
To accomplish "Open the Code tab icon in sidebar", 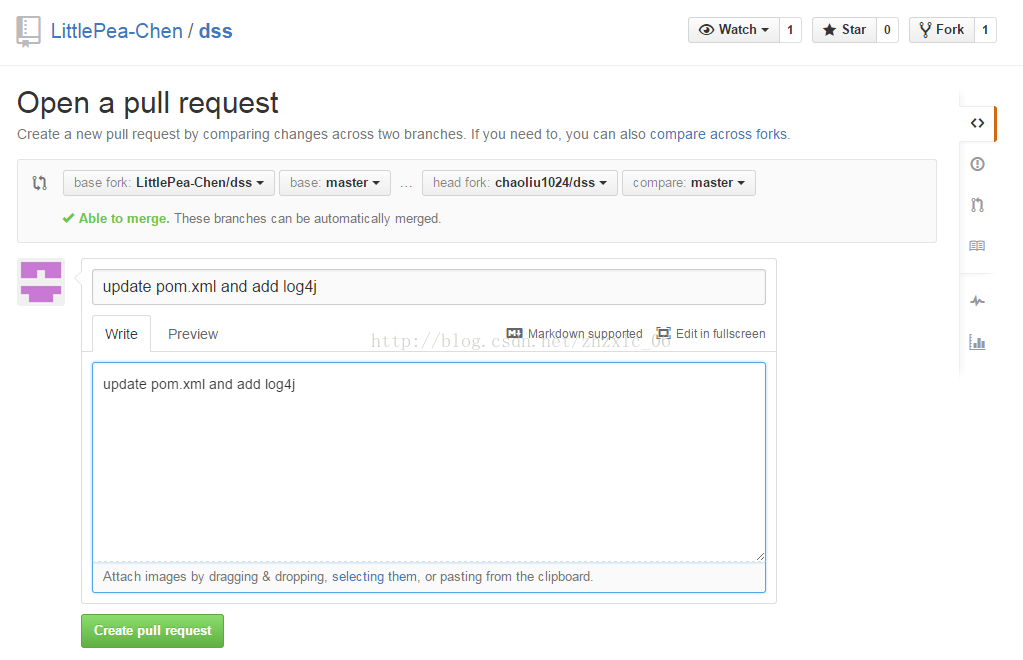I will point(977,123).
